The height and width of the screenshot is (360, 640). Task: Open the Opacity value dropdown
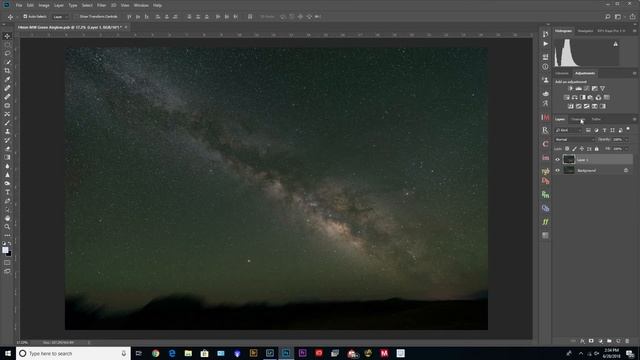click(x=627, y=140)
